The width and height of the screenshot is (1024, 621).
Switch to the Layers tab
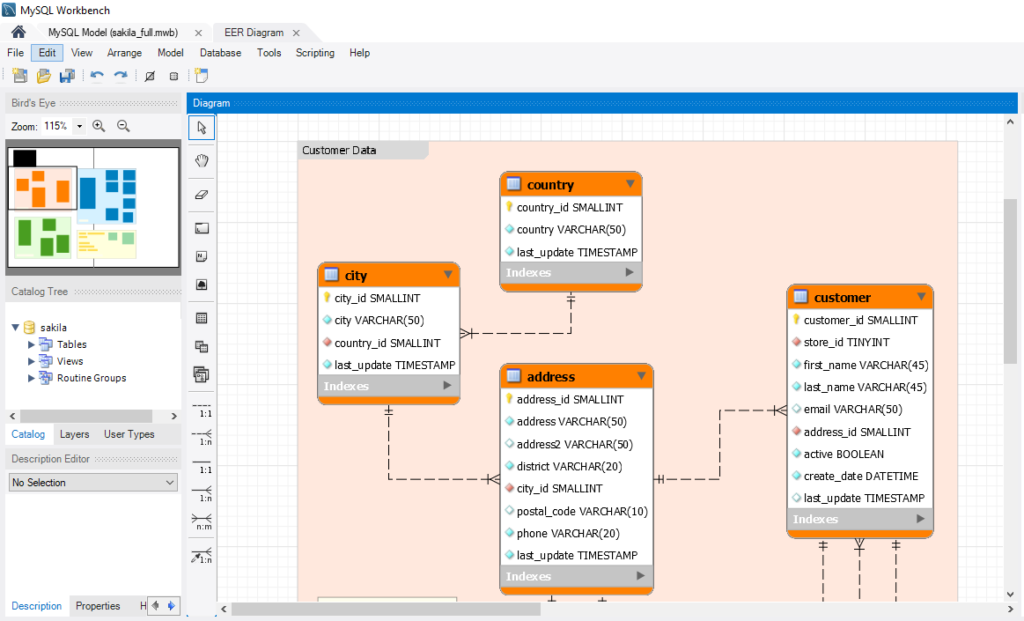coord(74,434)
